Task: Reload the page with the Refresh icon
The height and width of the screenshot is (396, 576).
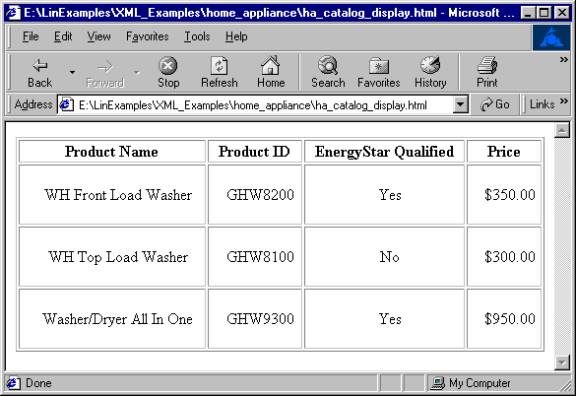Action: pyautogui.click(x=219, y=66)
